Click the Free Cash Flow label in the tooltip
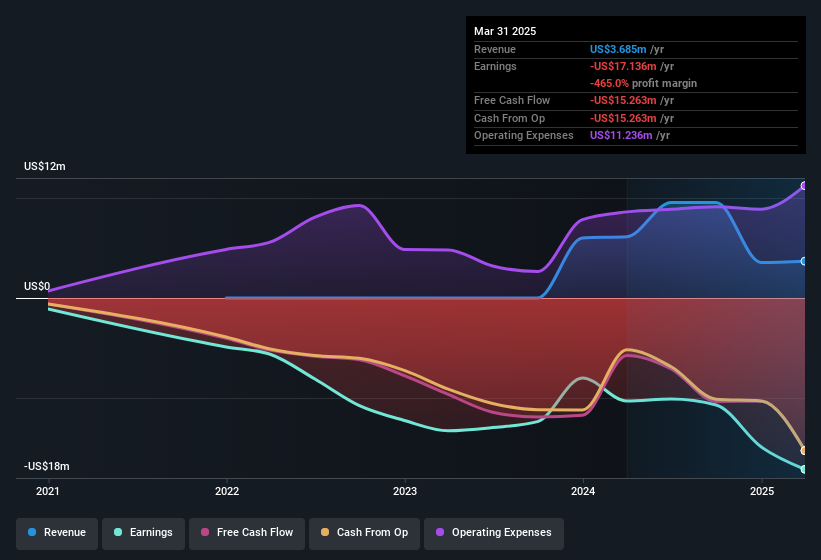The height and width of the screenshot is (560, 821). click(x=512, y=100)
